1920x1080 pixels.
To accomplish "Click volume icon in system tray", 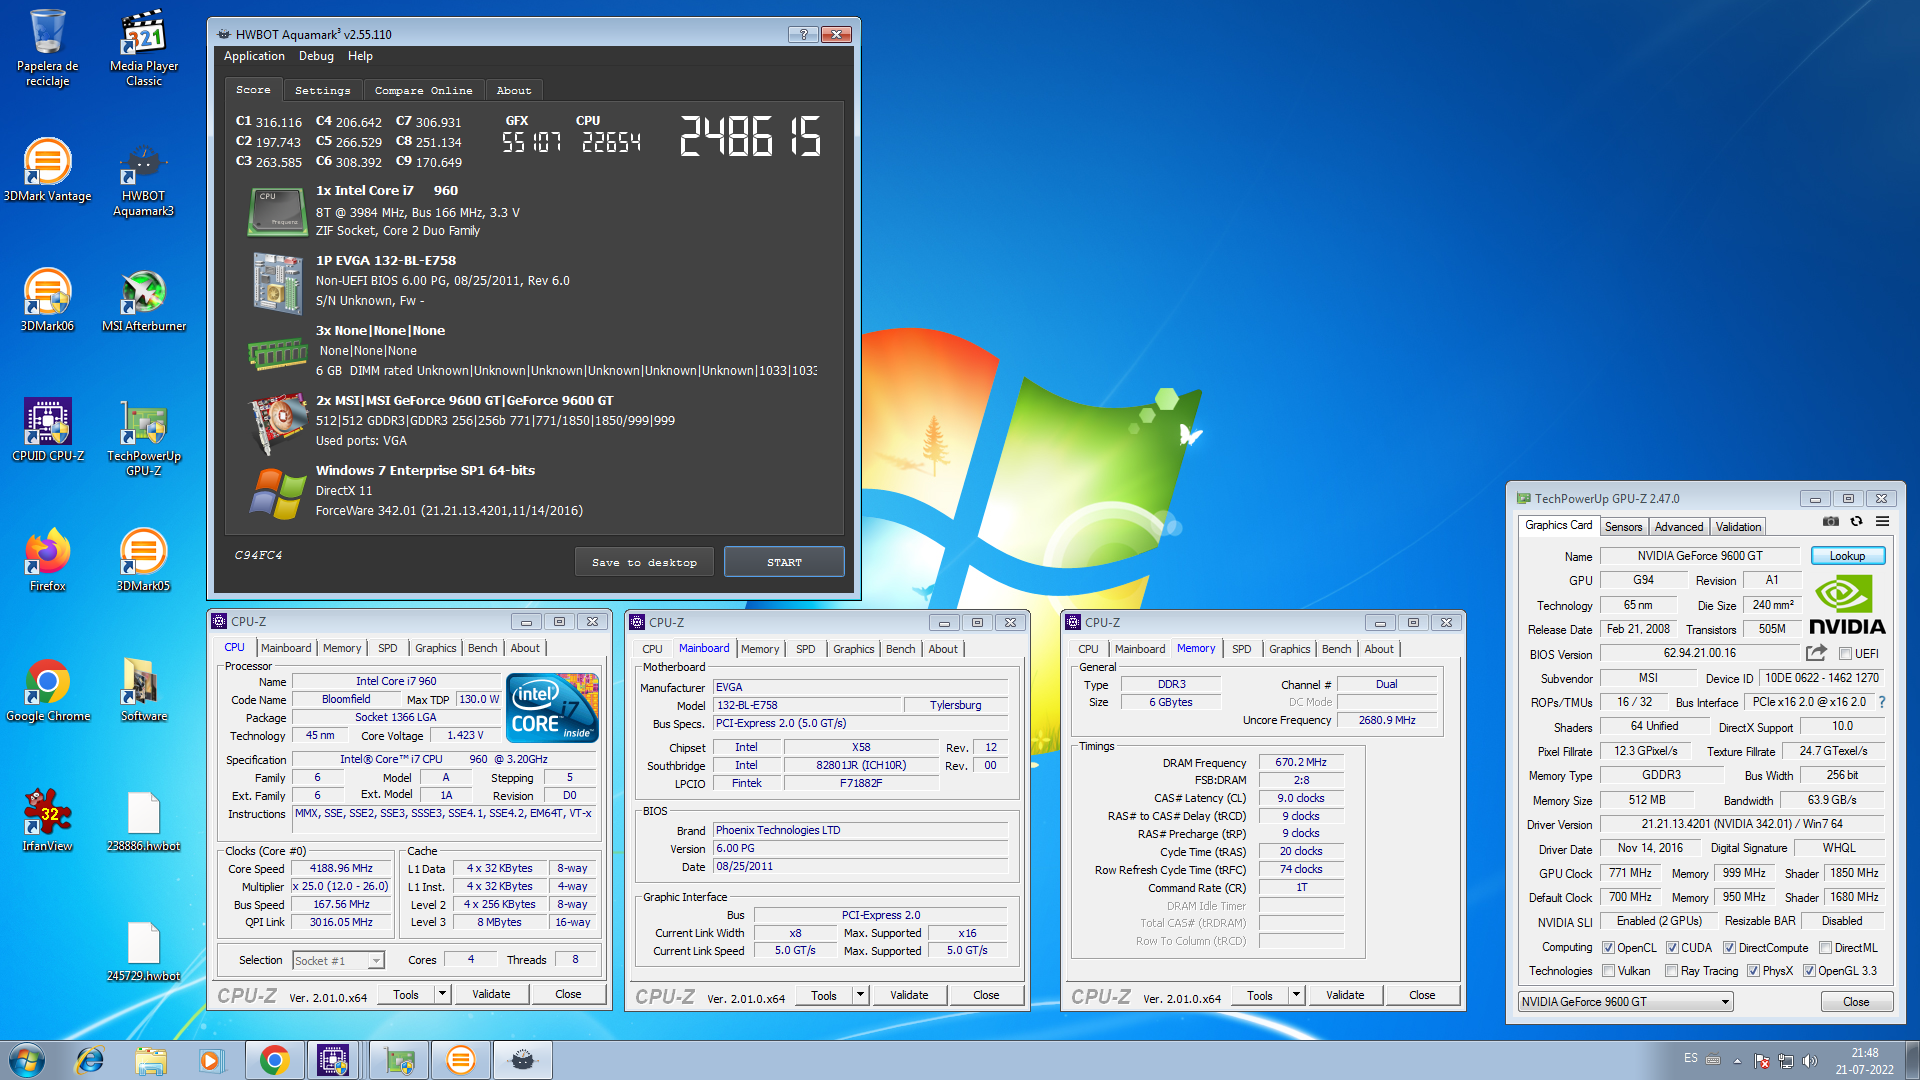I will (1809, 1061).
